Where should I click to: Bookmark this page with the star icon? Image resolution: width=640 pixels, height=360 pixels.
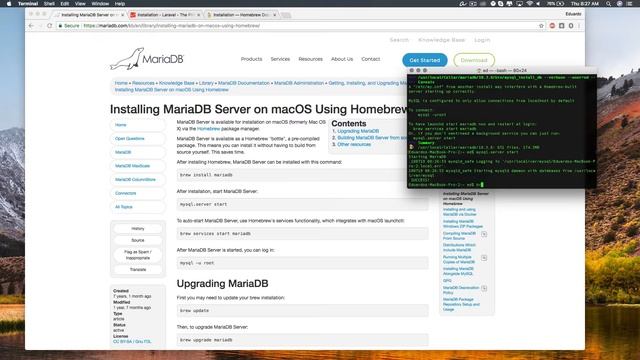click(x=541, y=26)
